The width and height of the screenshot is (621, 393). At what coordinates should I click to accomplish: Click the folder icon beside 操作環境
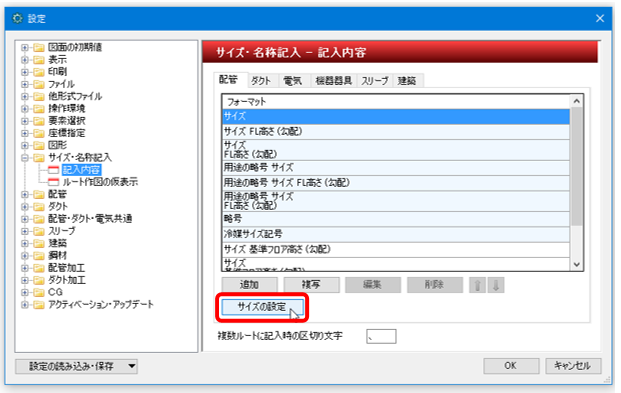(39, 109)
